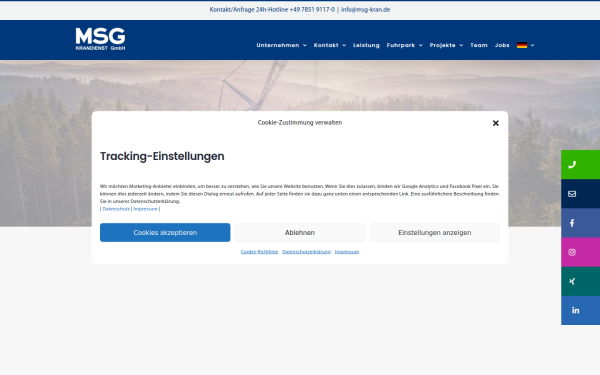The width and height of the screenshot is (600, 375).
Task: Open the LinkedIn sidebar icon
Action: (x=576, y=310)
